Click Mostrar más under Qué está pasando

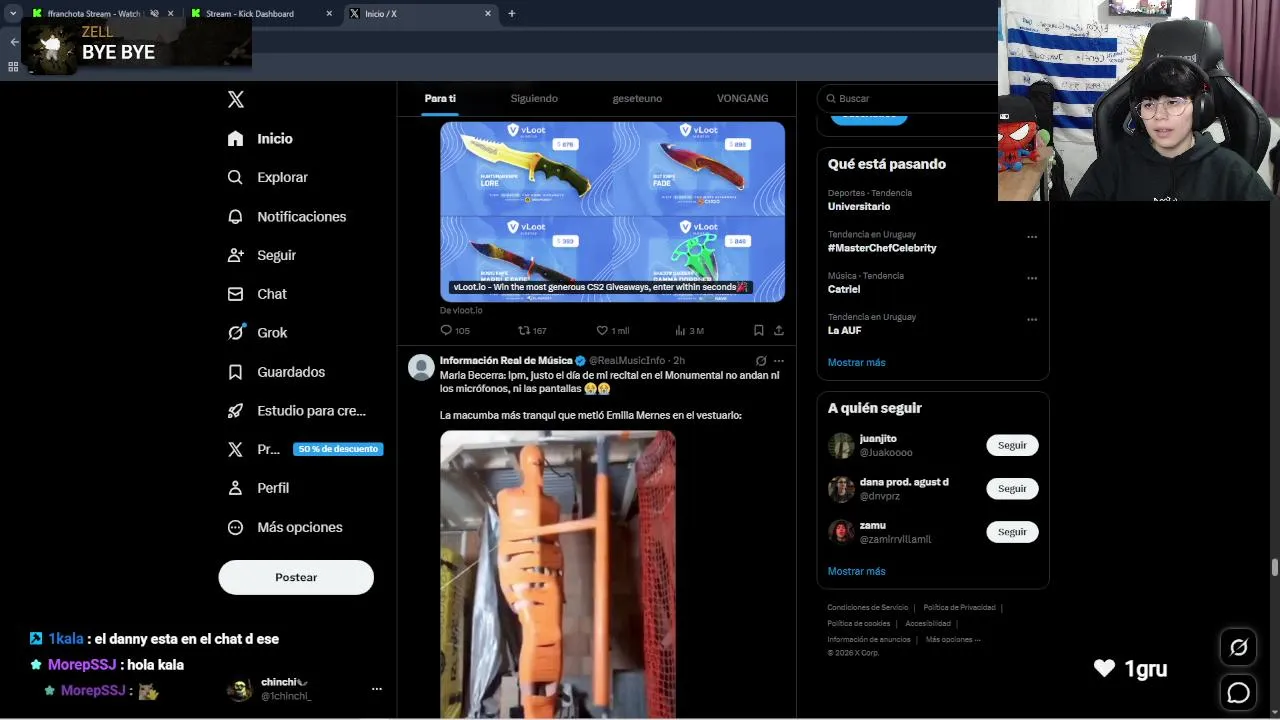(856, 362)
